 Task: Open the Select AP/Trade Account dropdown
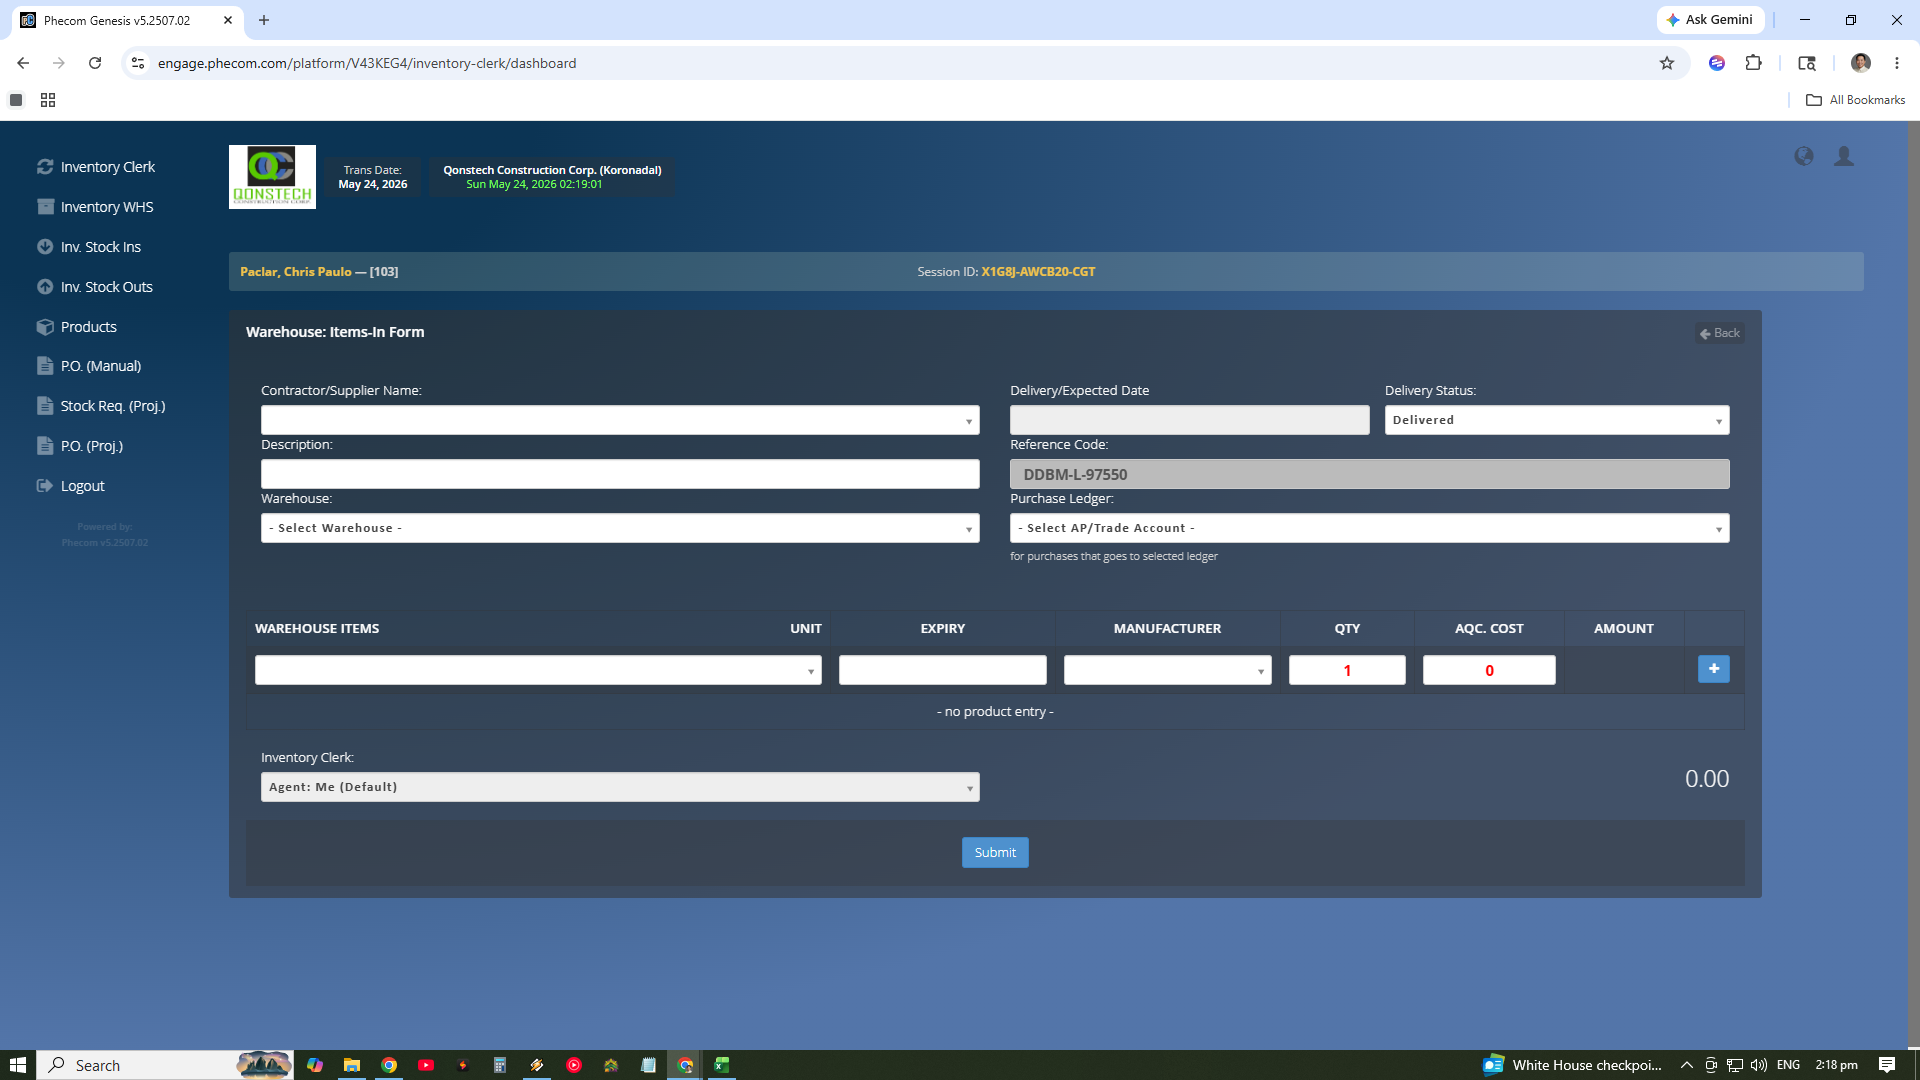click(1370, 528)
